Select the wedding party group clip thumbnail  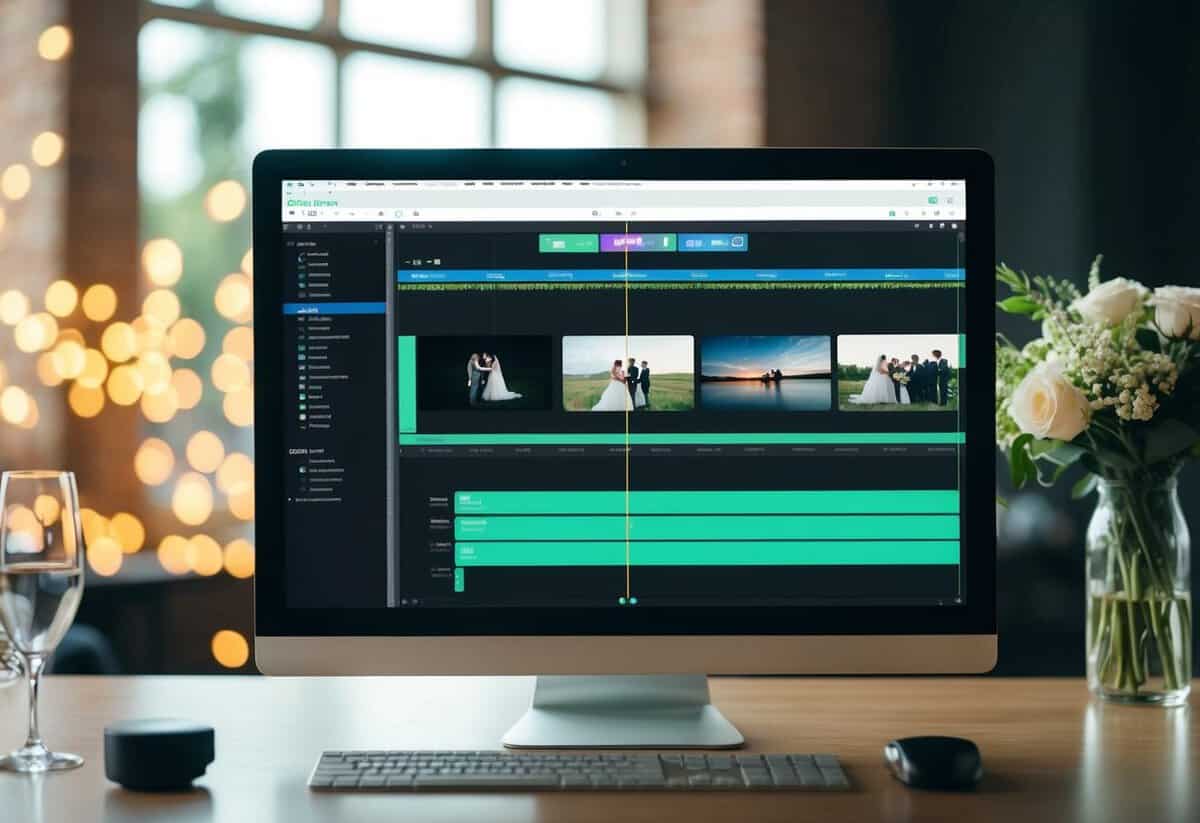(x=898, y=372)
